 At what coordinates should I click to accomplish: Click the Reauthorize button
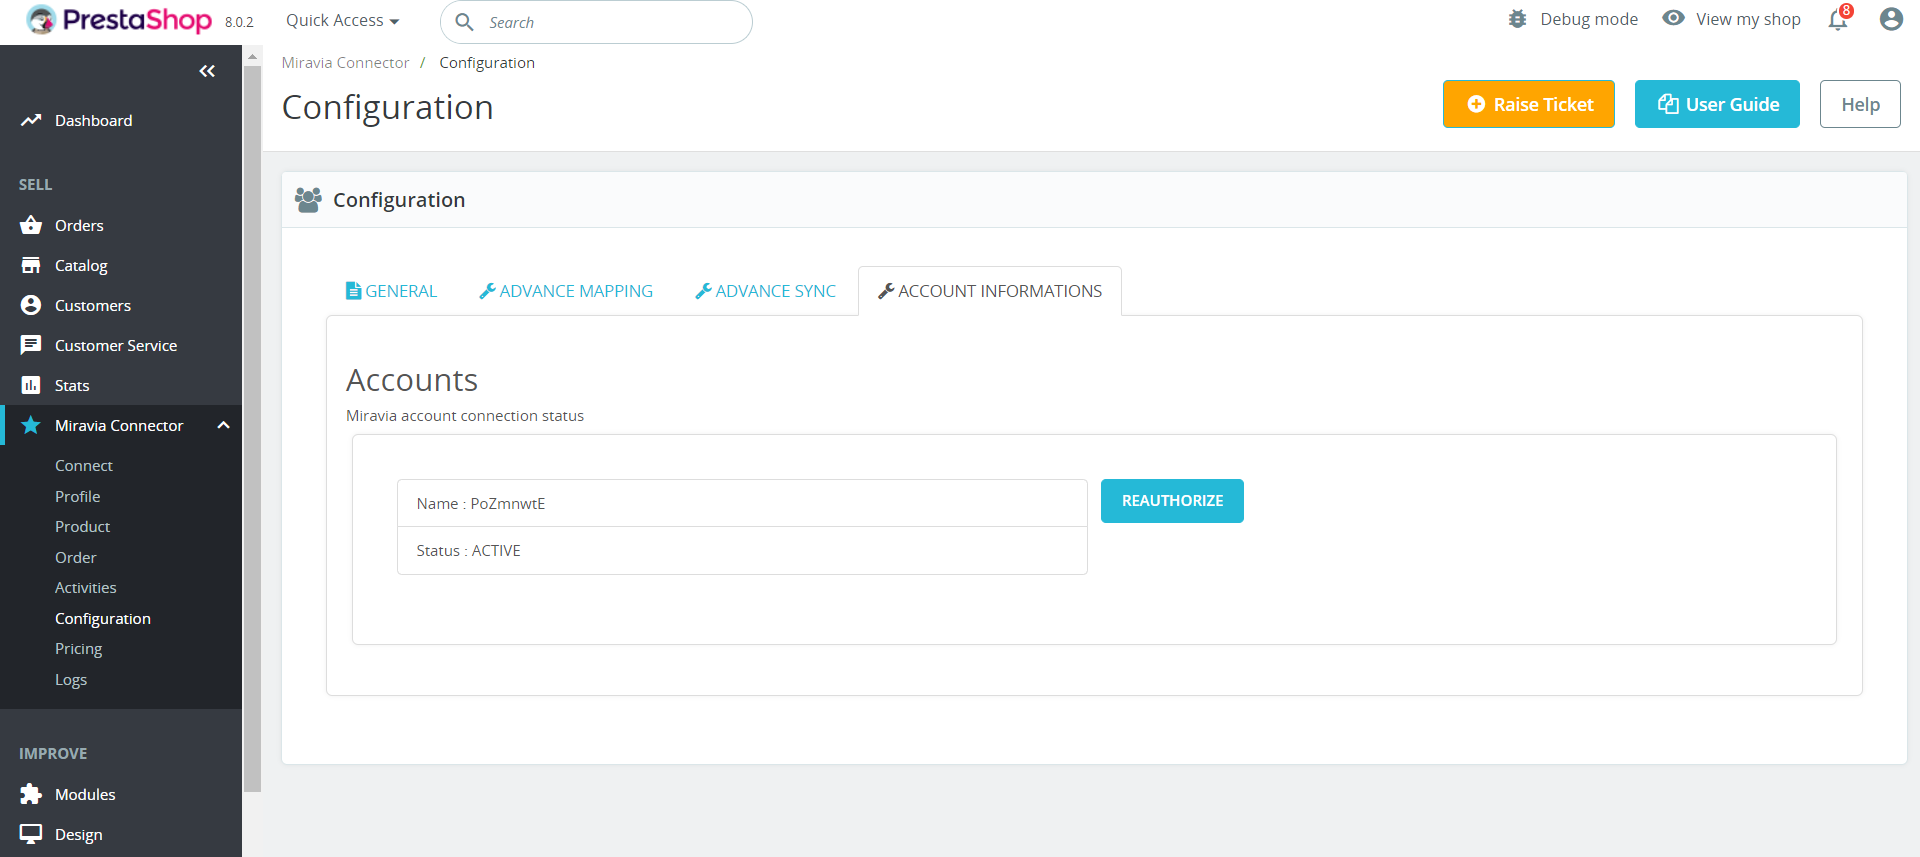1172,501
